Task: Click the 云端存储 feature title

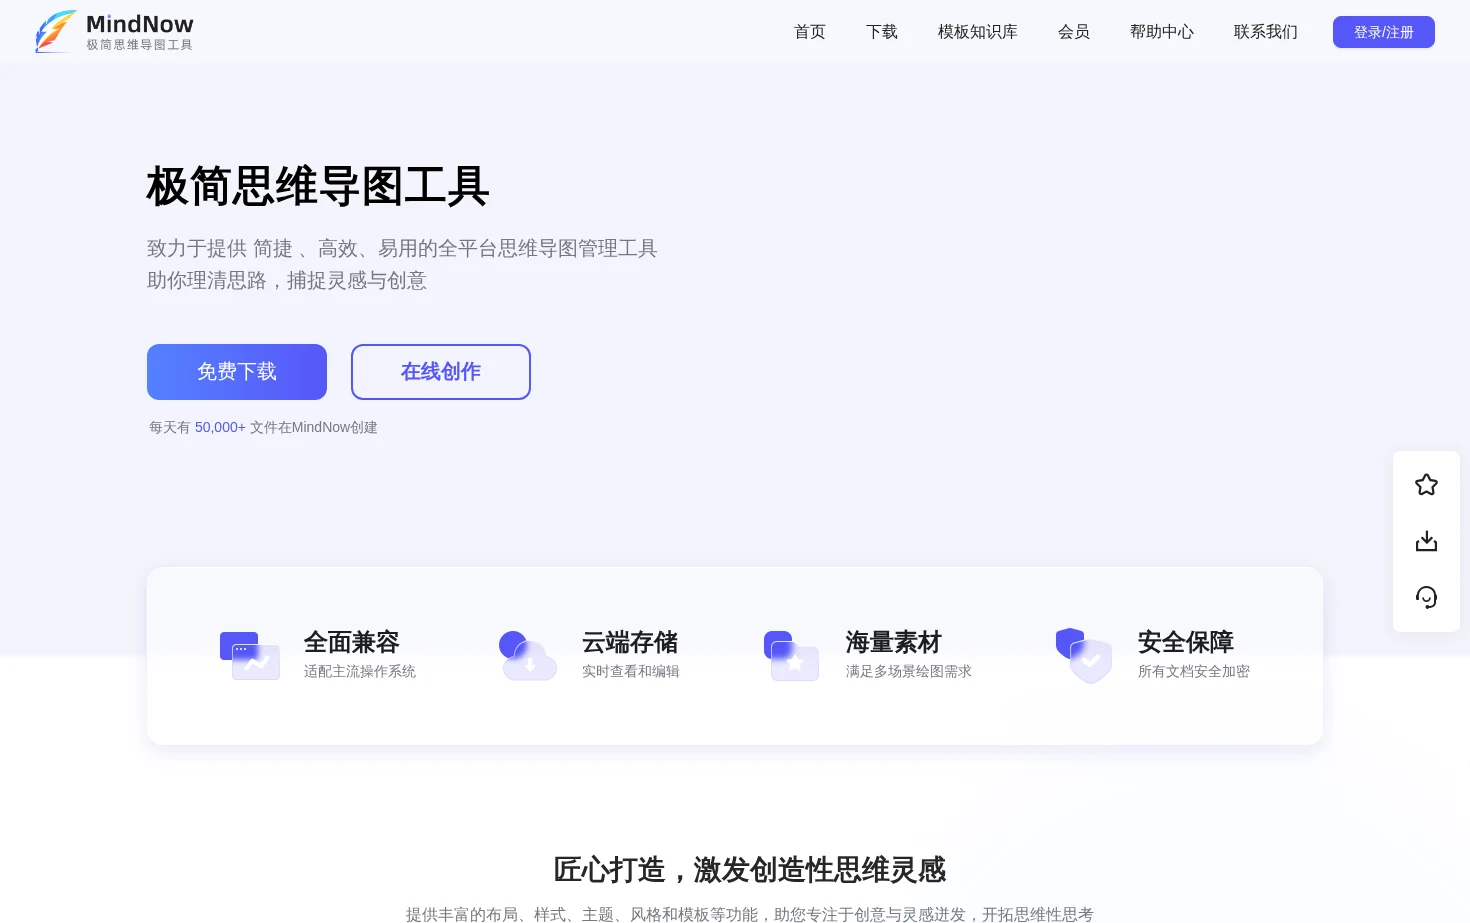Action: pyautogui.click(x=630, y=642)
